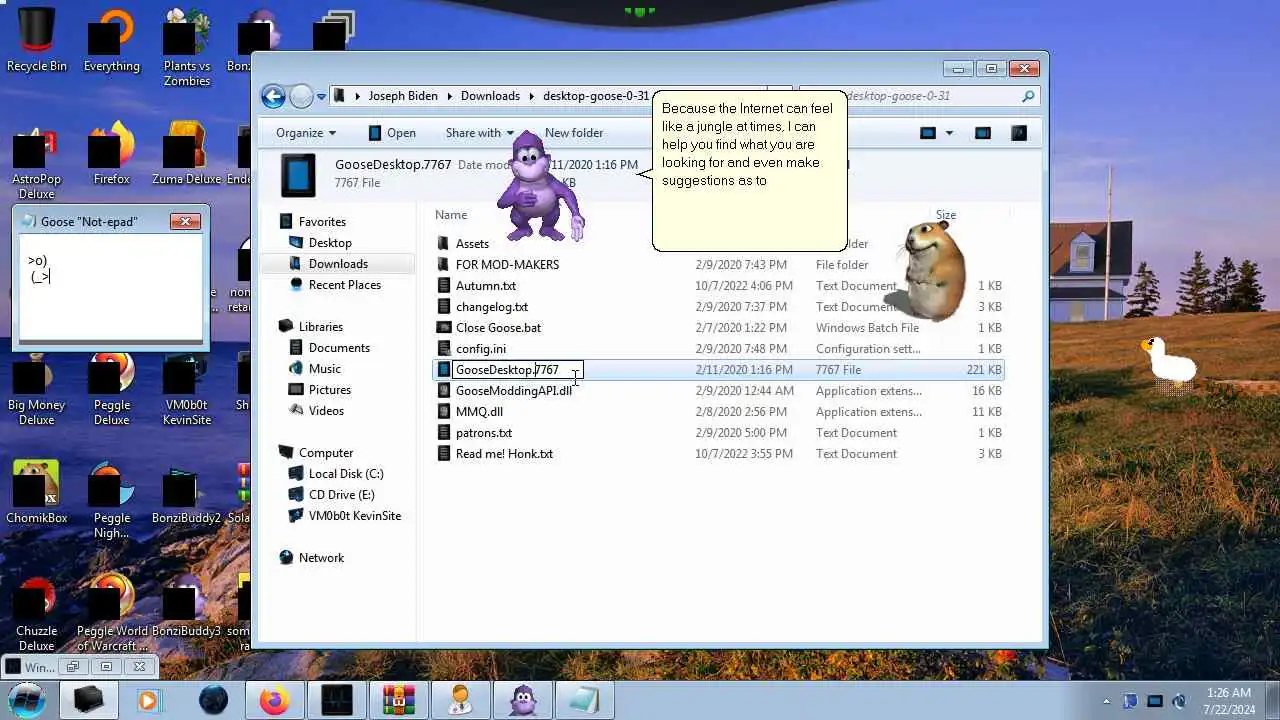Select the Autumn.txt file icon

tap(444, 286)
